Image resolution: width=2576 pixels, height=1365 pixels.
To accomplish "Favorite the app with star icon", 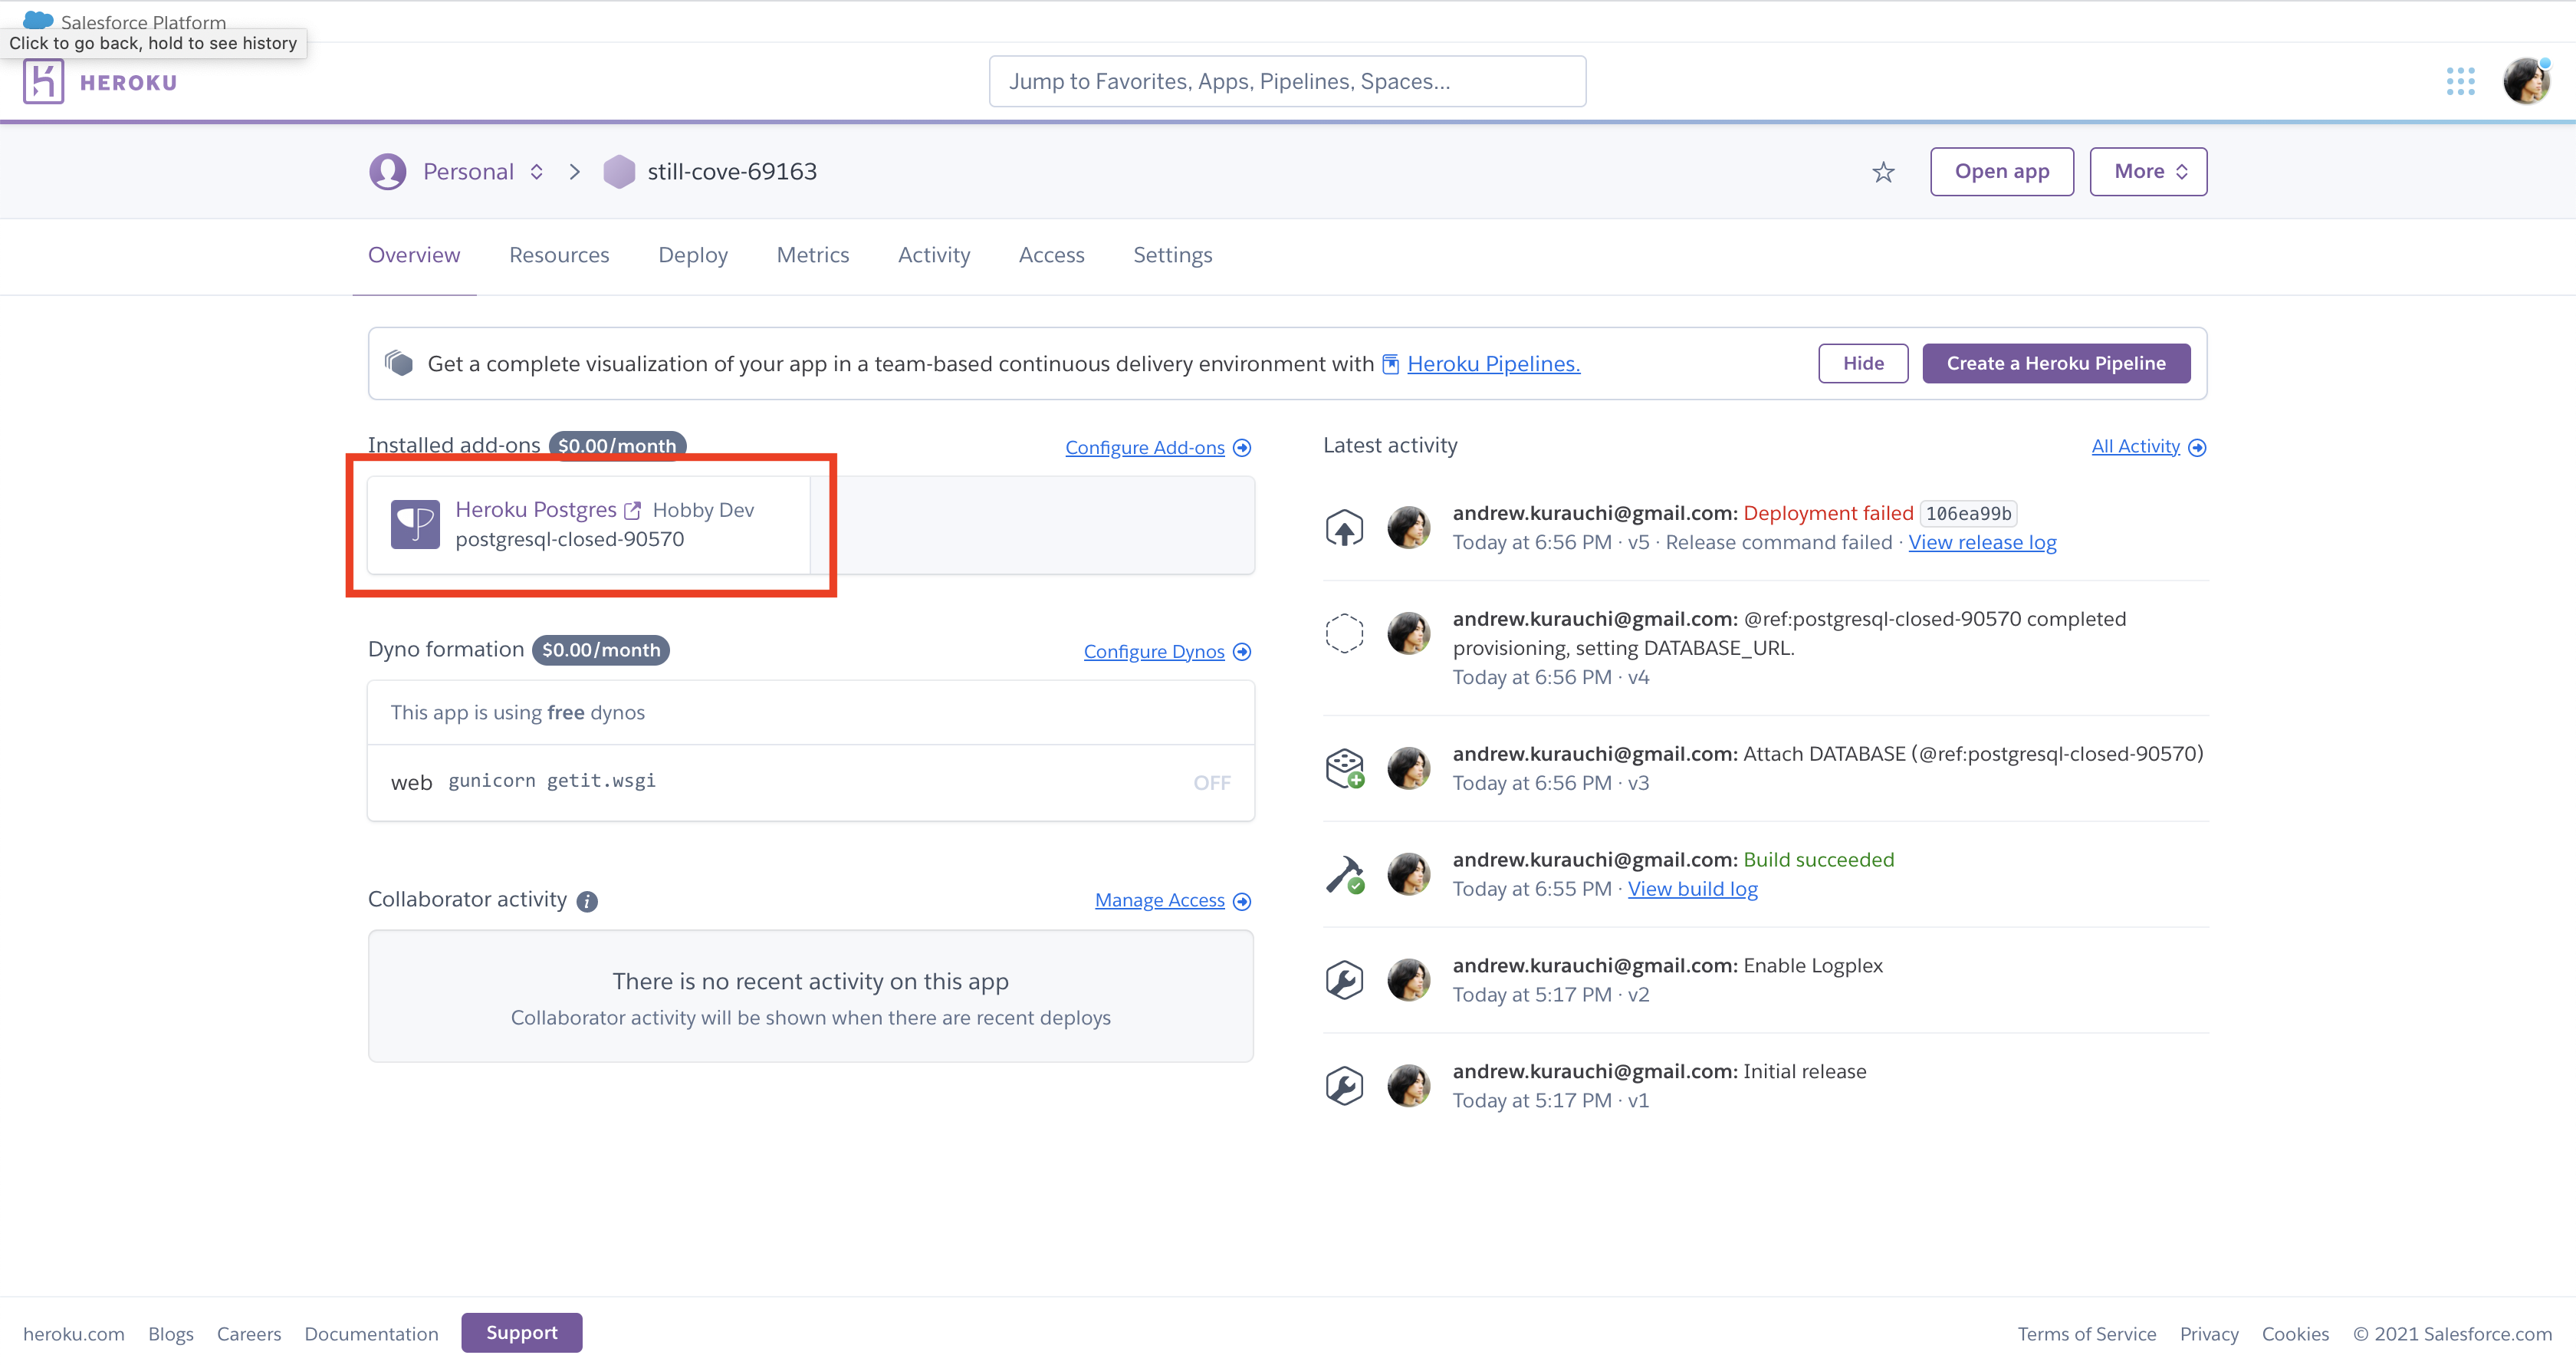I will pos(1883,172).
